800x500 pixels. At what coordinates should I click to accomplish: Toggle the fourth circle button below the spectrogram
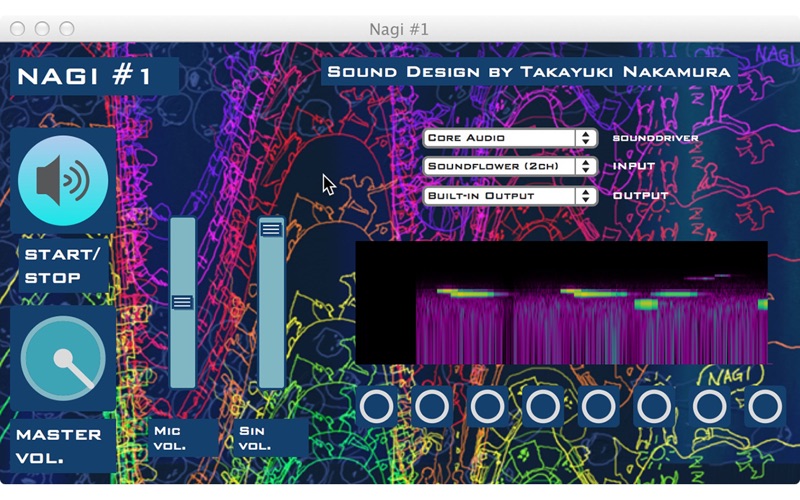(543, 407)
